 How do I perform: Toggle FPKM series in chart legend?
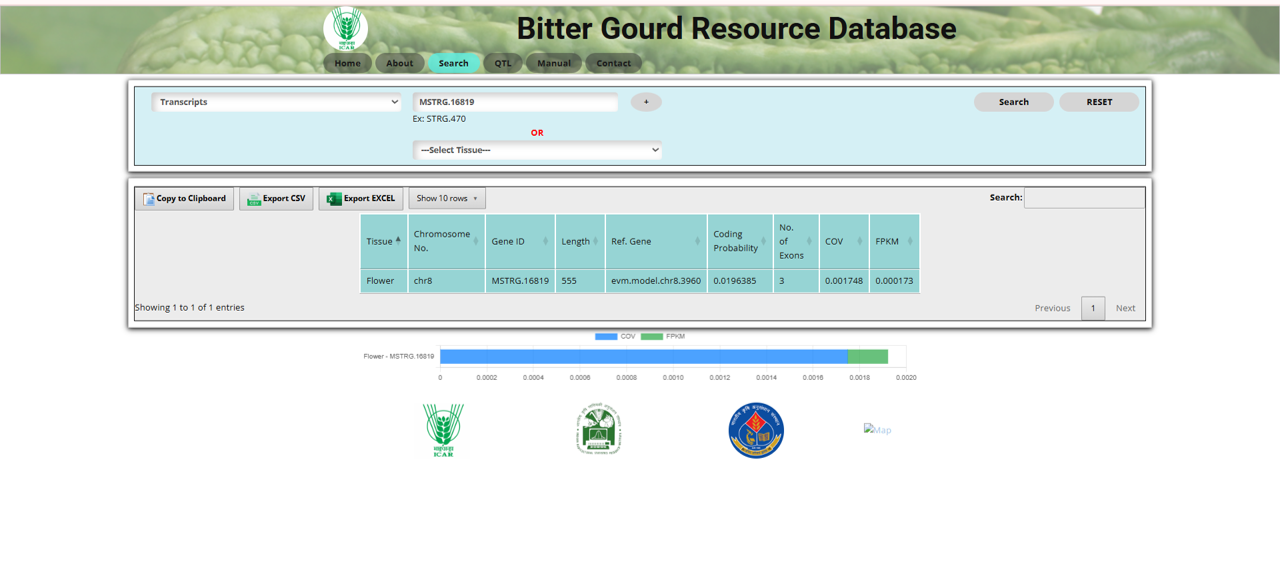tap(664, 336)
